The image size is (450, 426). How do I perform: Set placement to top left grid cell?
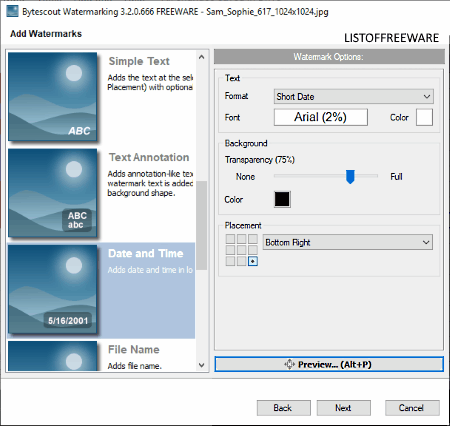tap(230, 239)
